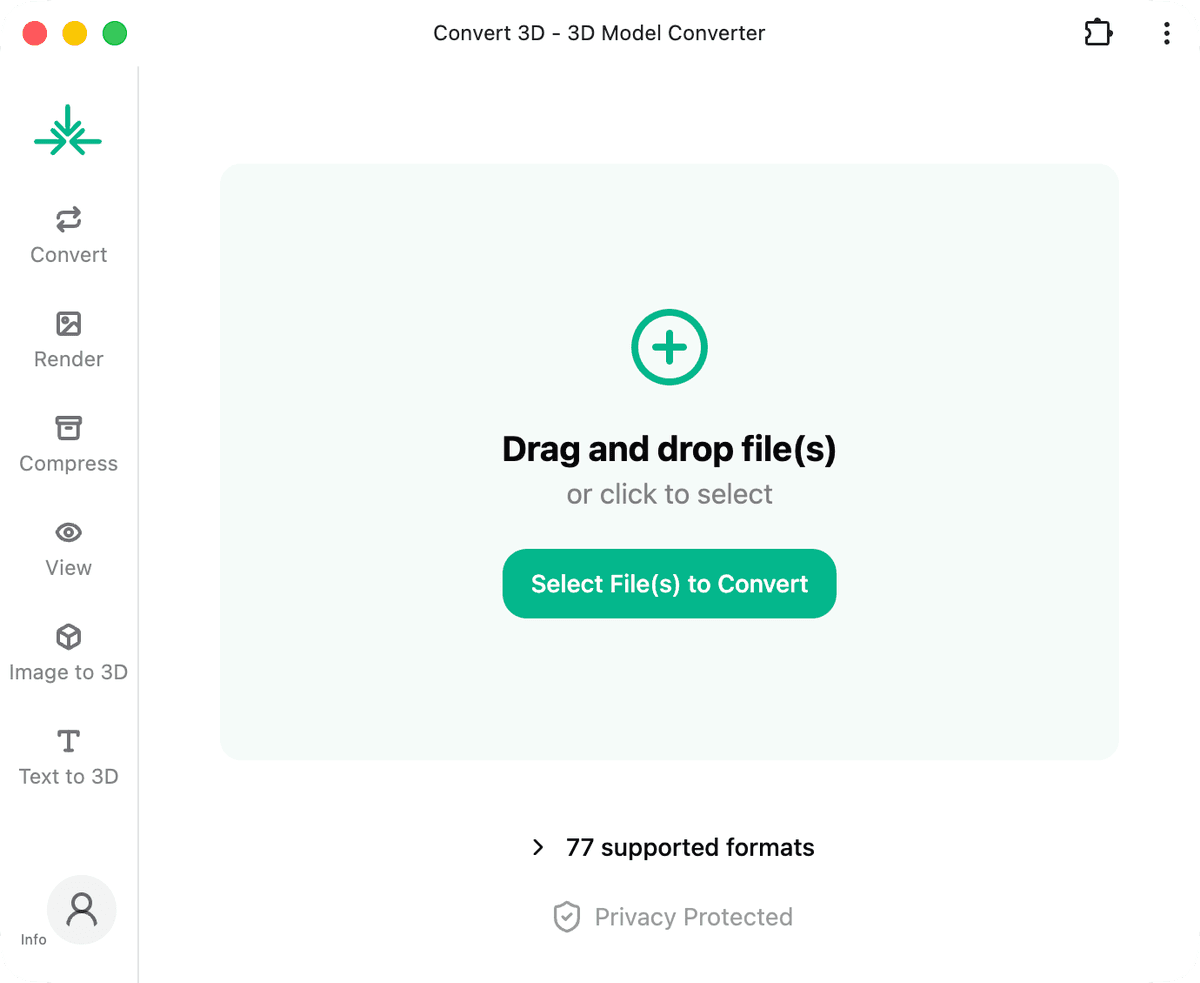Click the Privacy Protected shield icon
Viewport: 1200px width, 983px height.
(x=567, y=917)
